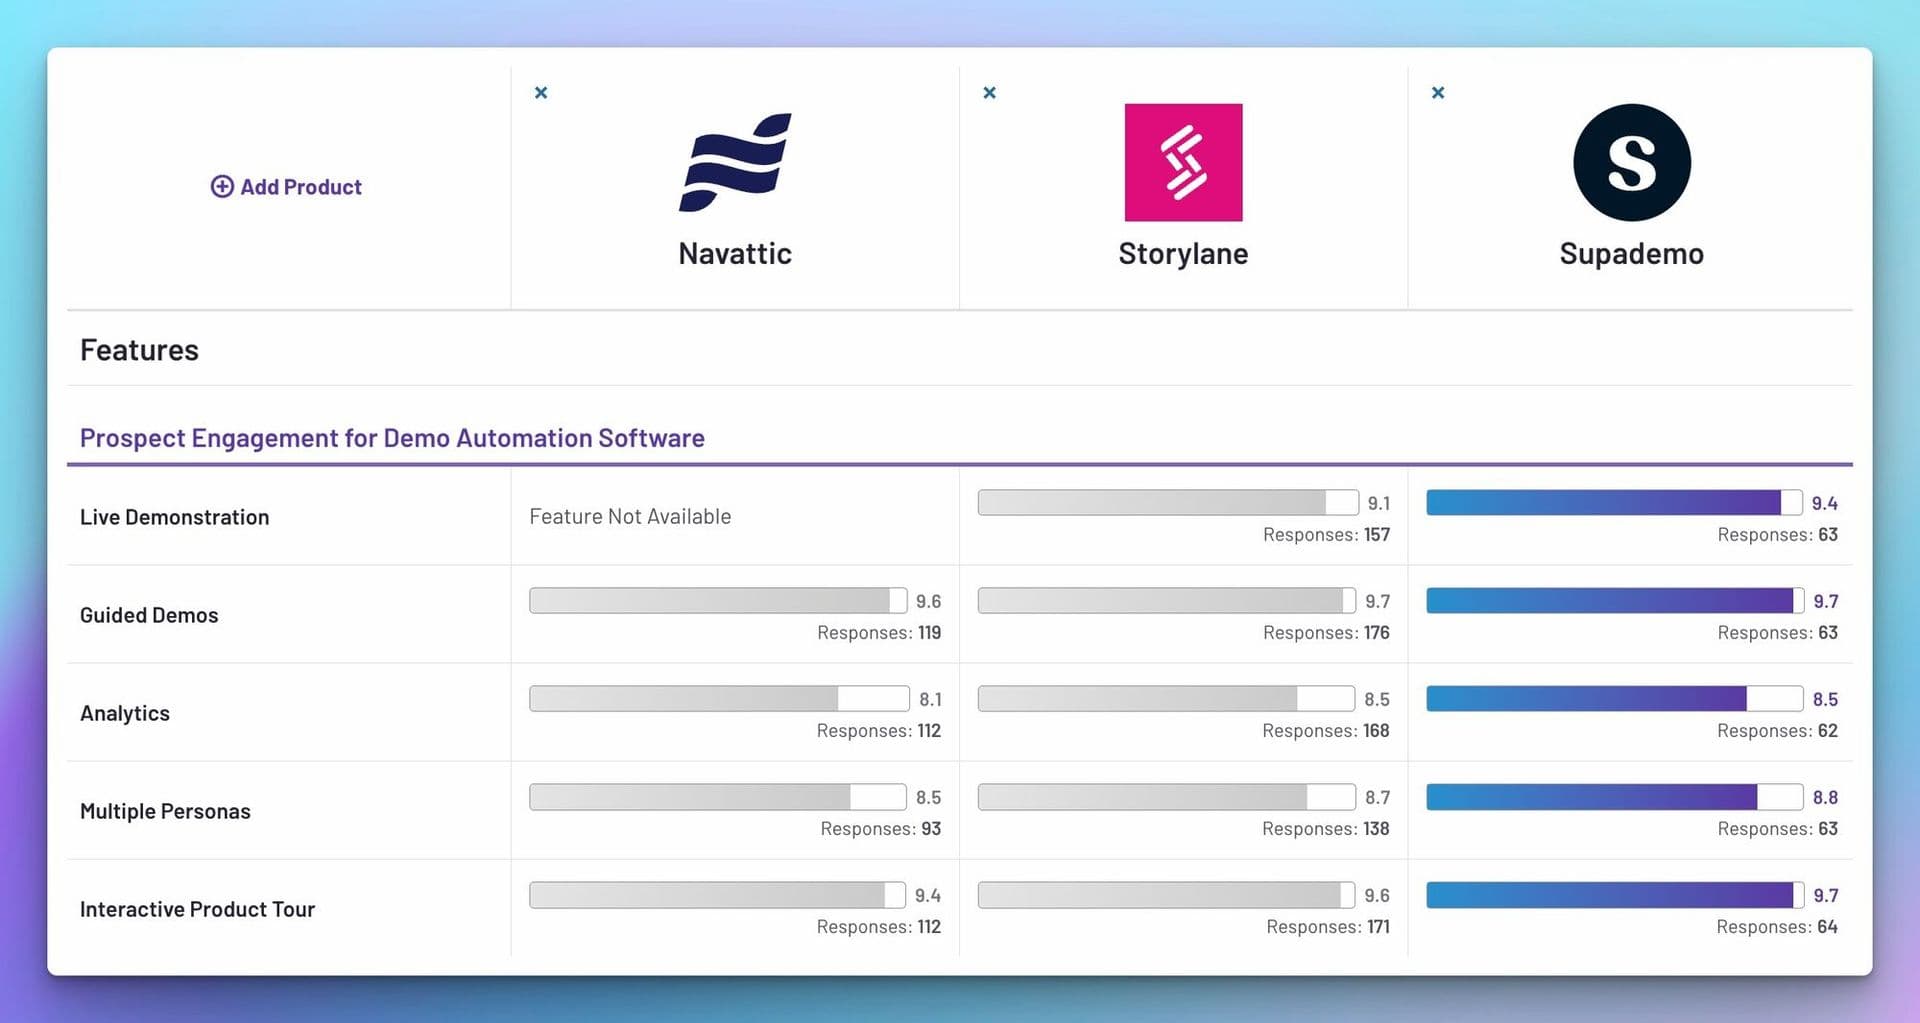This screenshot has width=1920, height=1023.
Task: Select the Multiple Personas row label
Action: (165, 811)
